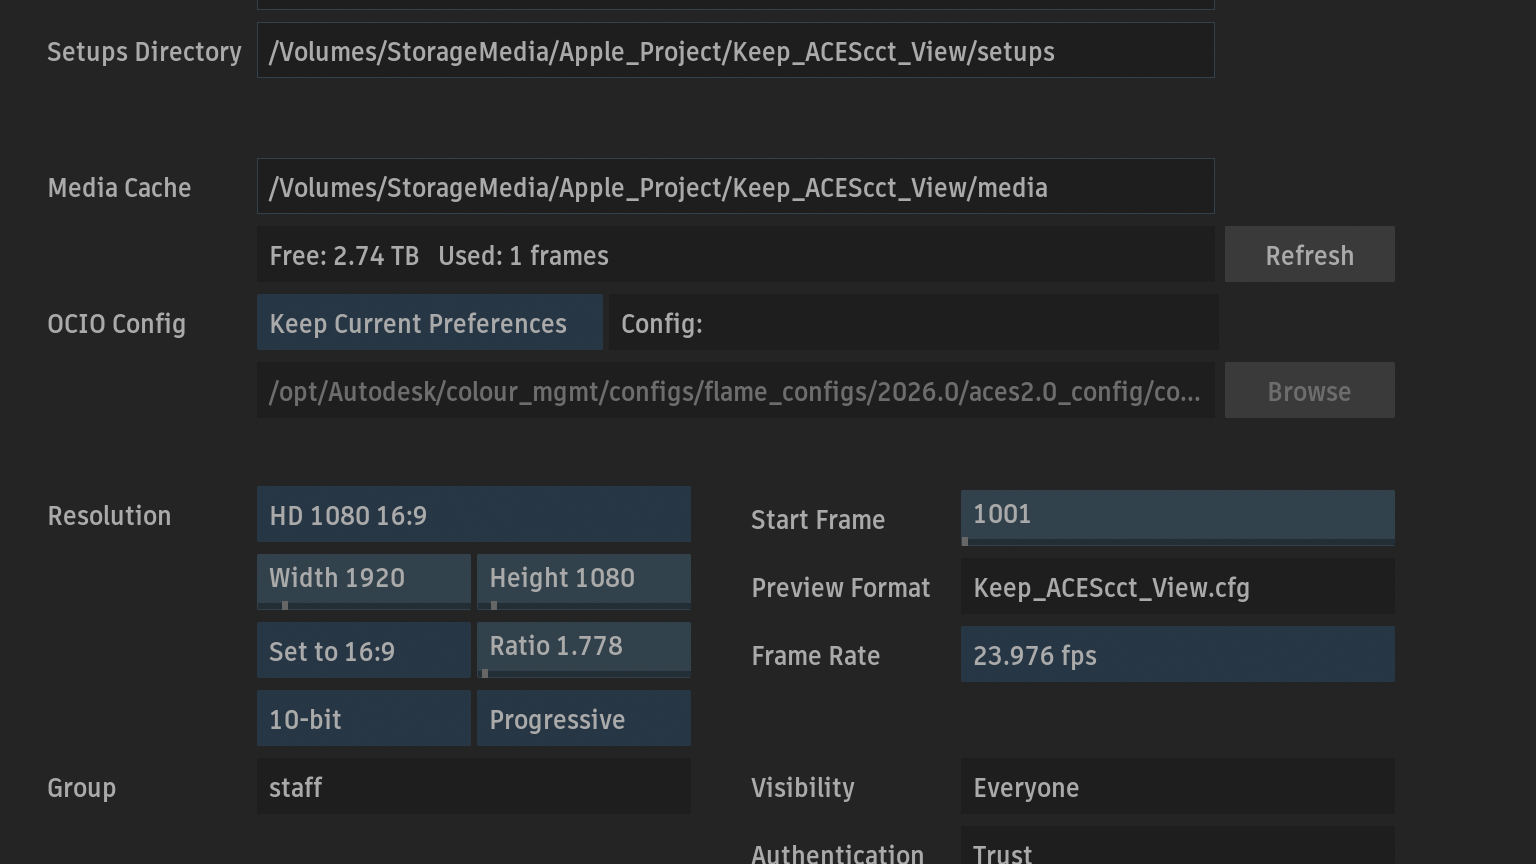Click the Width 1920 numeric field
This screenshot has width=1536, height=864.
click(363, 579)
